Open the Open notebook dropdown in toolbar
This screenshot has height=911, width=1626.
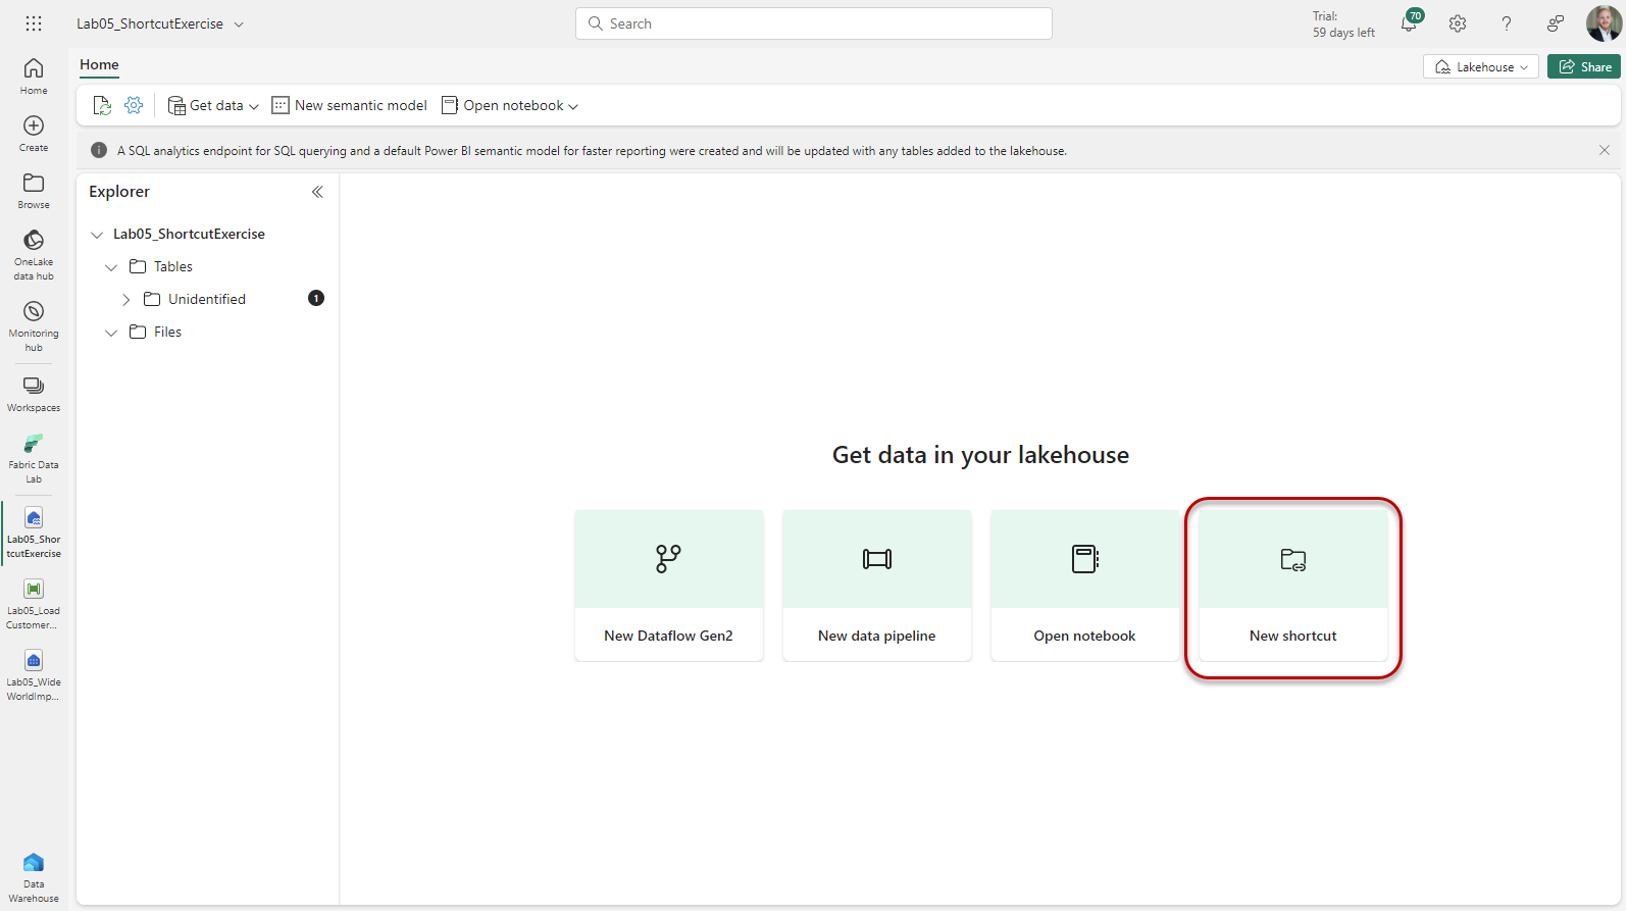pyautogui.click(x=510, y=105)
